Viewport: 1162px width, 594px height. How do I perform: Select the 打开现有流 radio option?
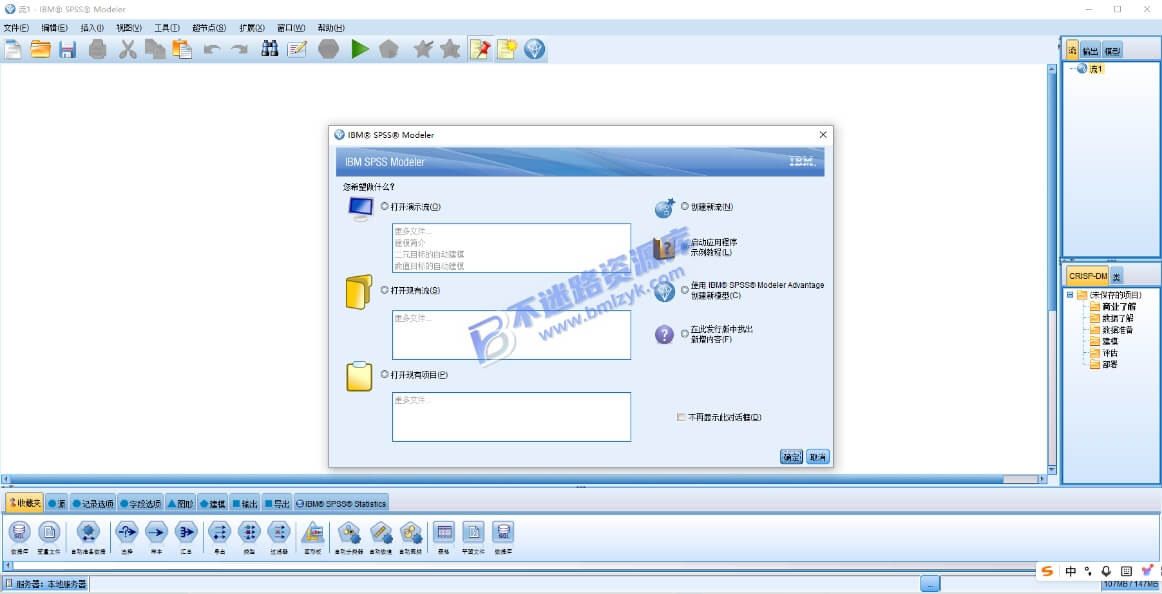tap(385, 290)
